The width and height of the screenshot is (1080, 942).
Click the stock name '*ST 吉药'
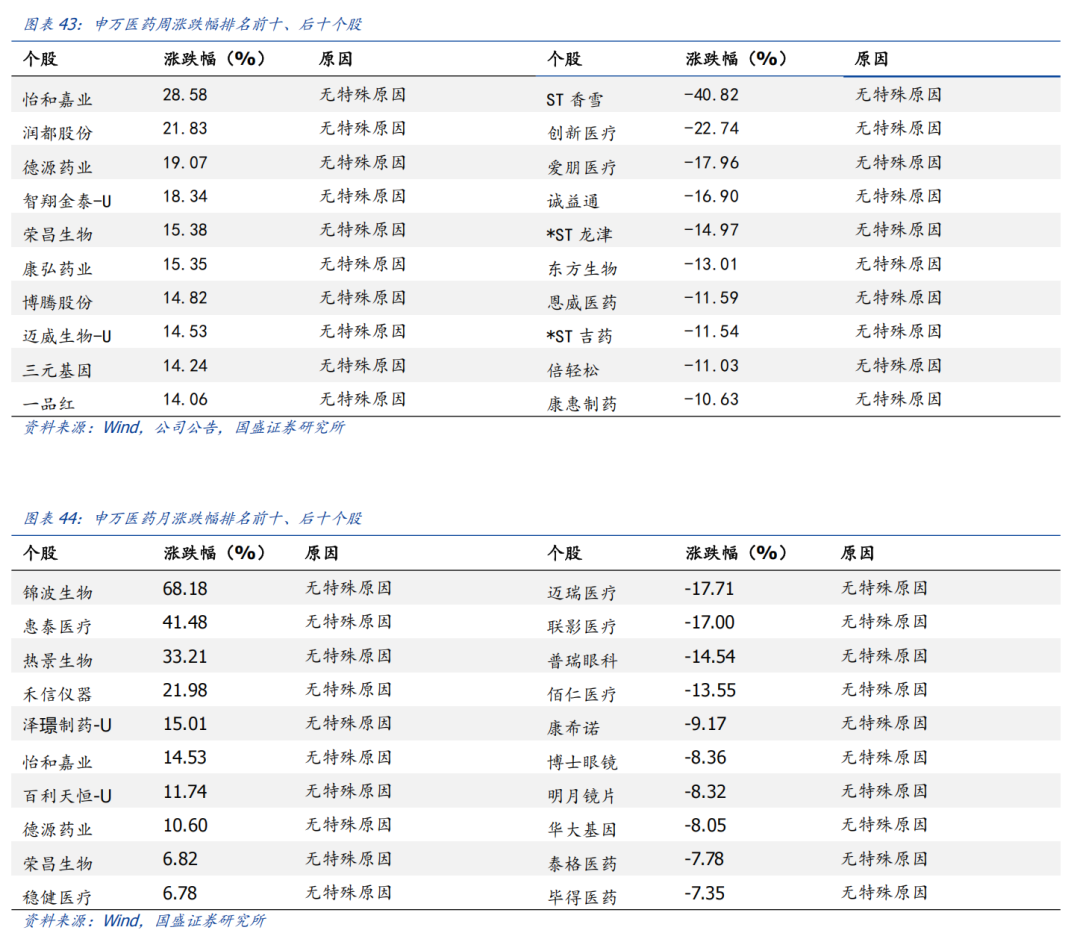pyautogui.click(x=579, y=336)
